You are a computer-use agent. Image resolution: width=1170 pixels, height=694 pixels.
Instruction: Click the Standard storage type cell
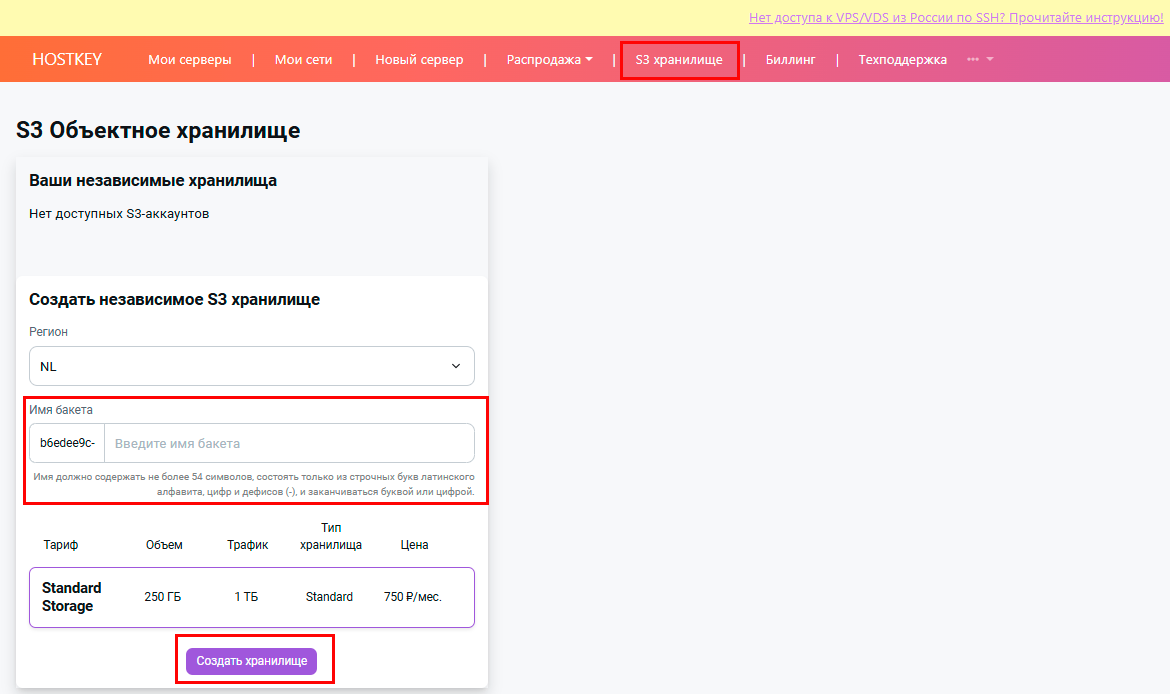(329, 597)
